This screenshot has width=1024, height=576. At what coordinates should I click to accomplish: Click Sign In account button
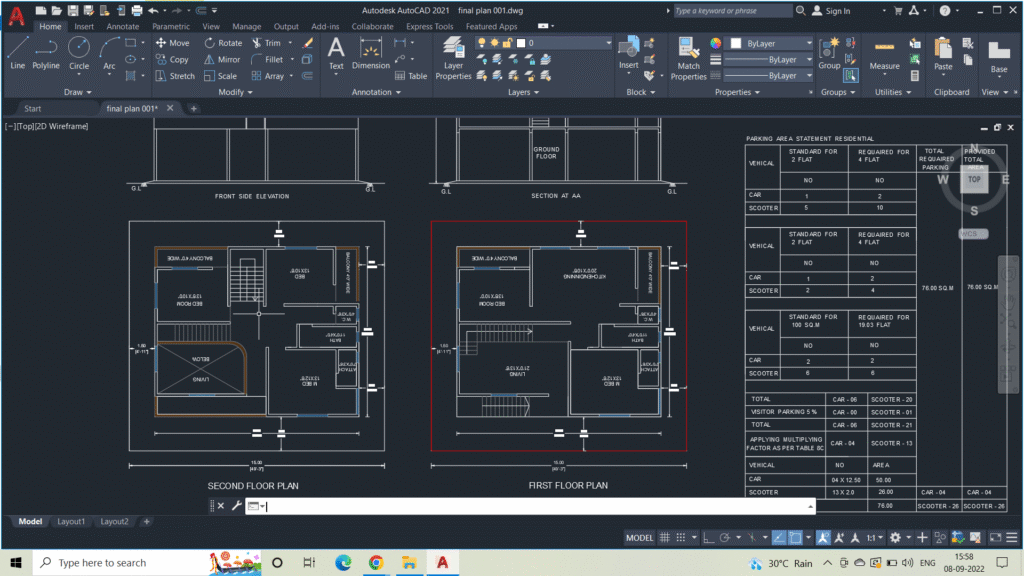coord(831,10)
